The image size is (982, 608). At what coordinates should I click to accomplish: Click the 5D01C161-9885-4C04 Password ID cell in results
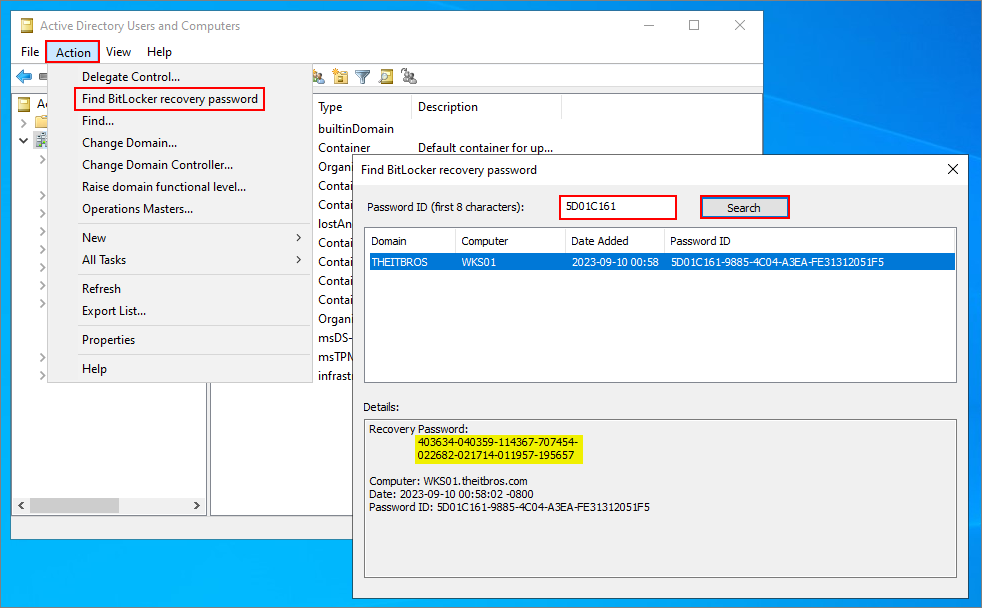(777, 262)
